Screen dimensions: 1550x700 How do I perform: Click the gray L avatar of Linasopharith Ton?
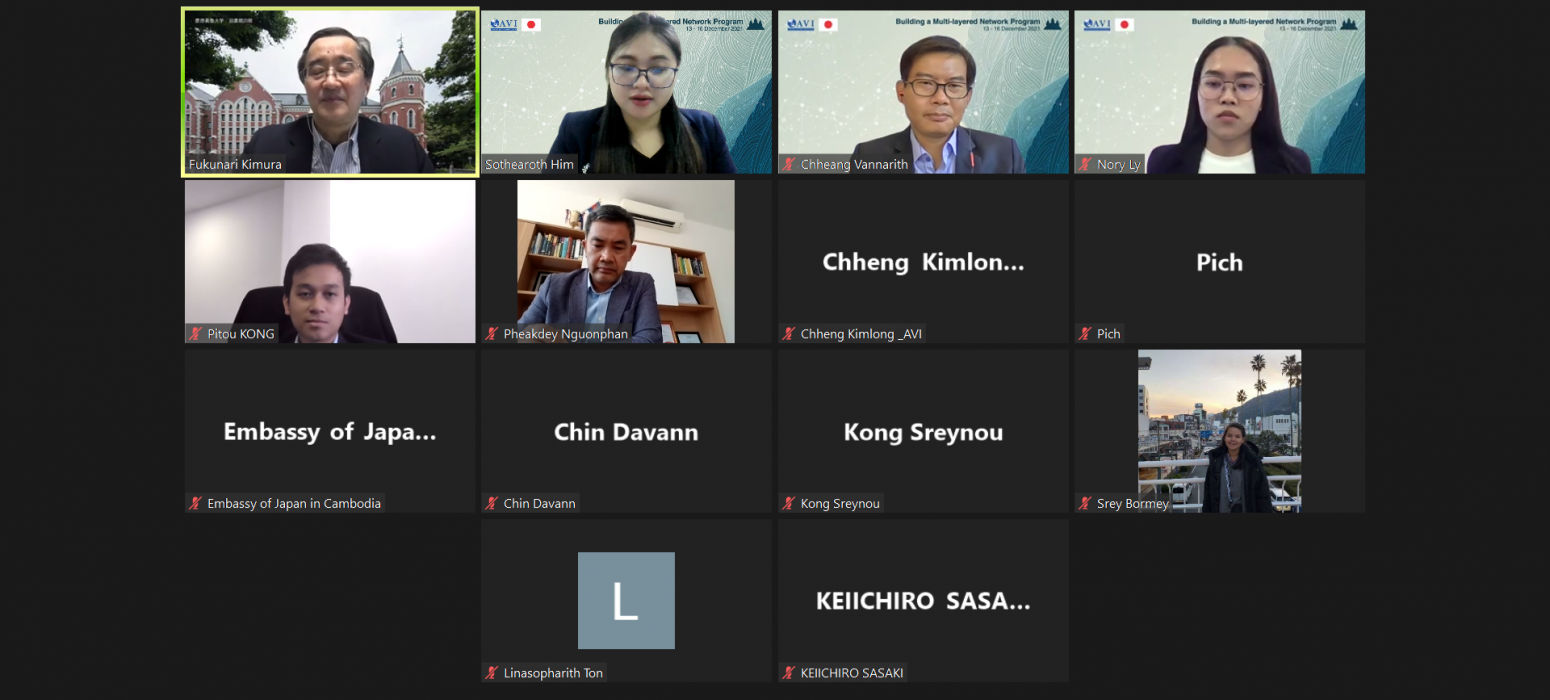click(626, 600)
